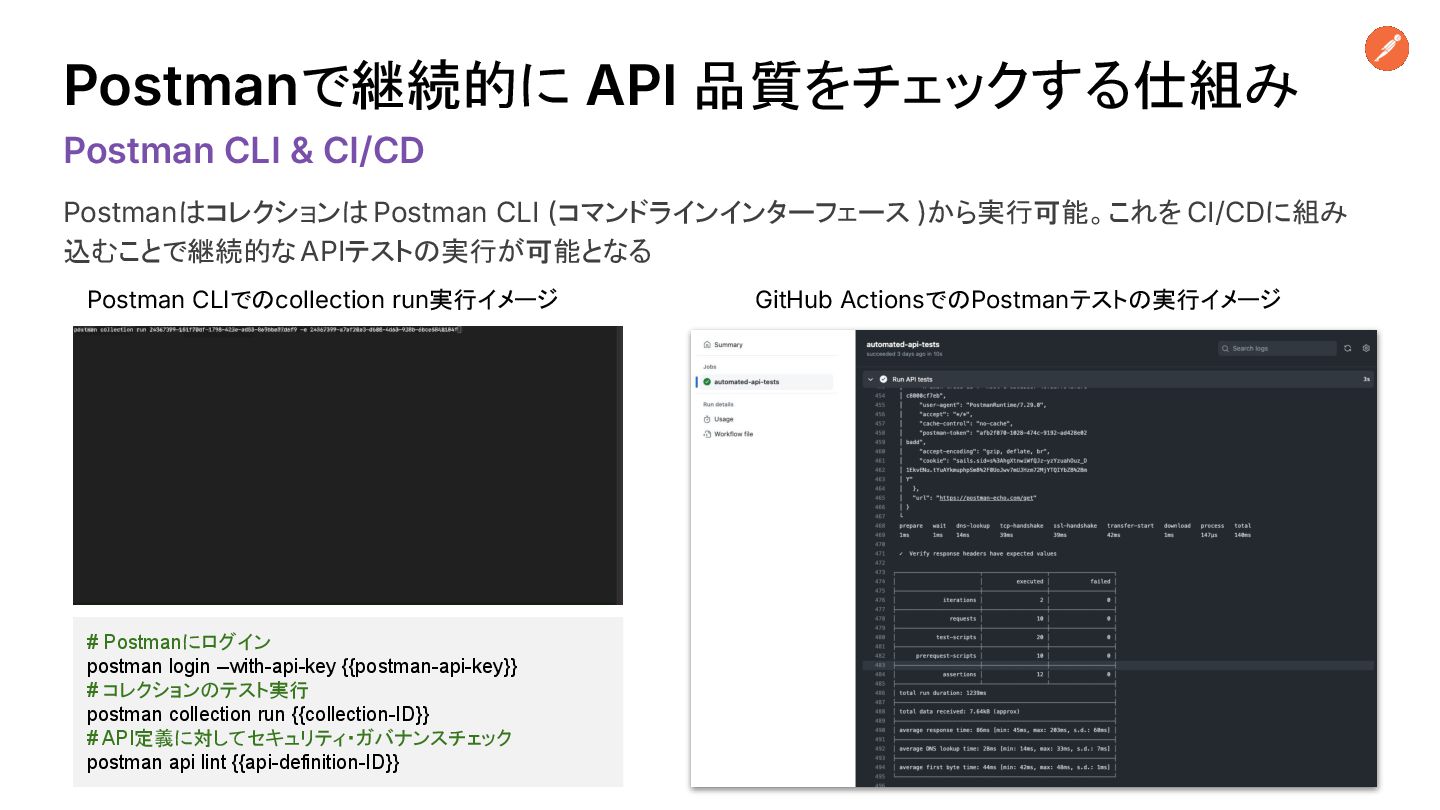Click the average first byte time line

click(x=1004, y=767)
